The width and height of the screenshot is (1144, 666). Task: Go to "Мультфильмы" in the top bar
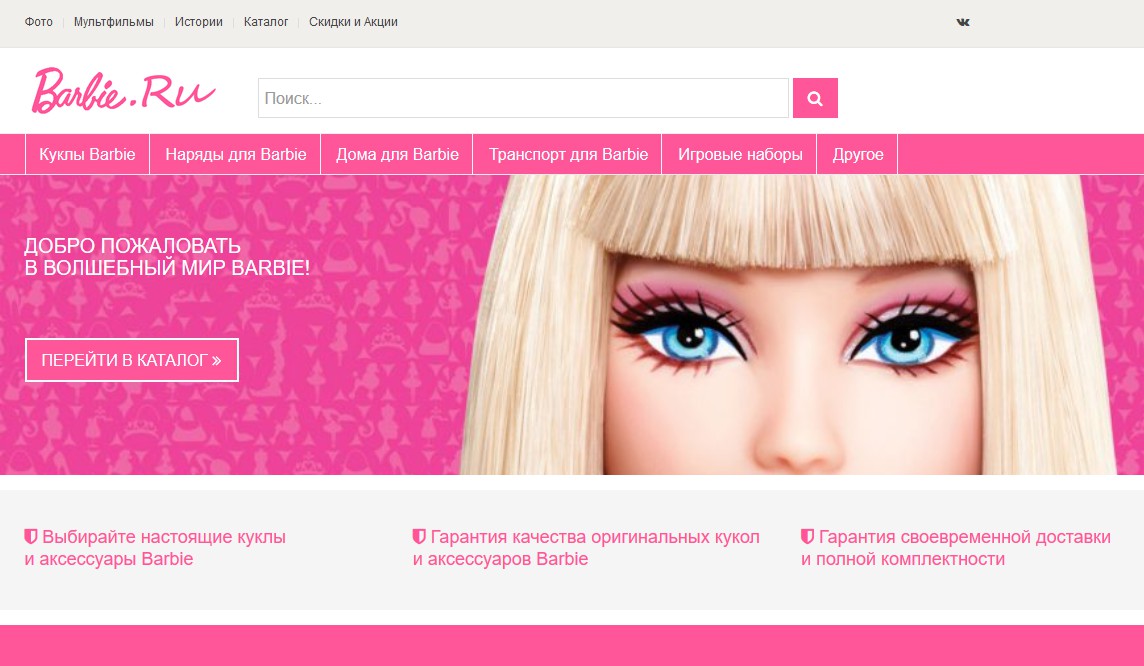(x=114, y=22)
